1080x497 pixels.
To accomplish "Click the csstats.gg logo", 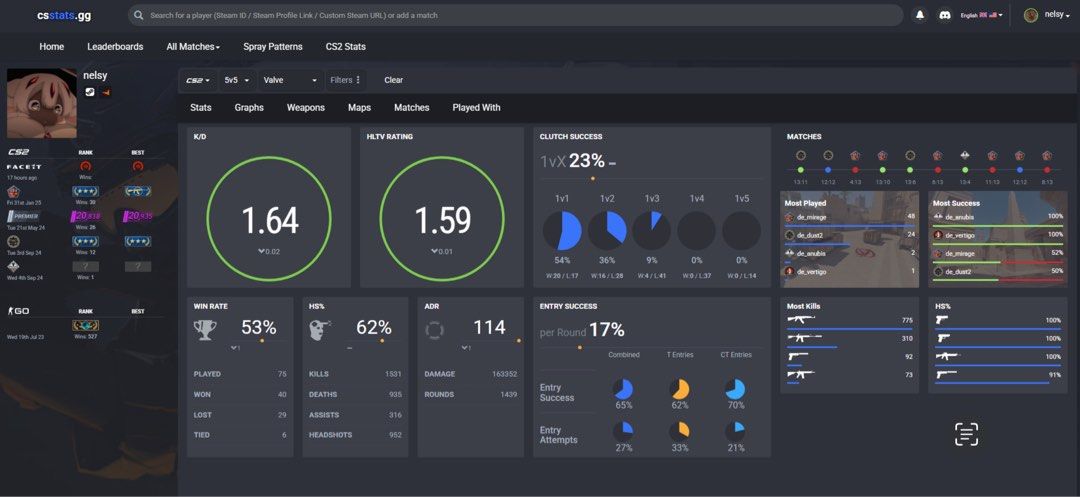I will (66, 14).
